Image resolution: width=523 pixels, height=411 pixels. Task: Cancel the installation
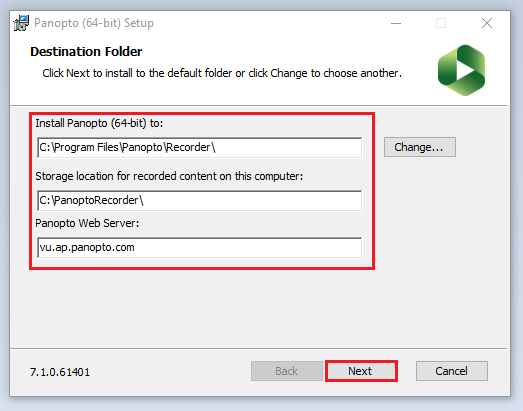click(452, 371)
